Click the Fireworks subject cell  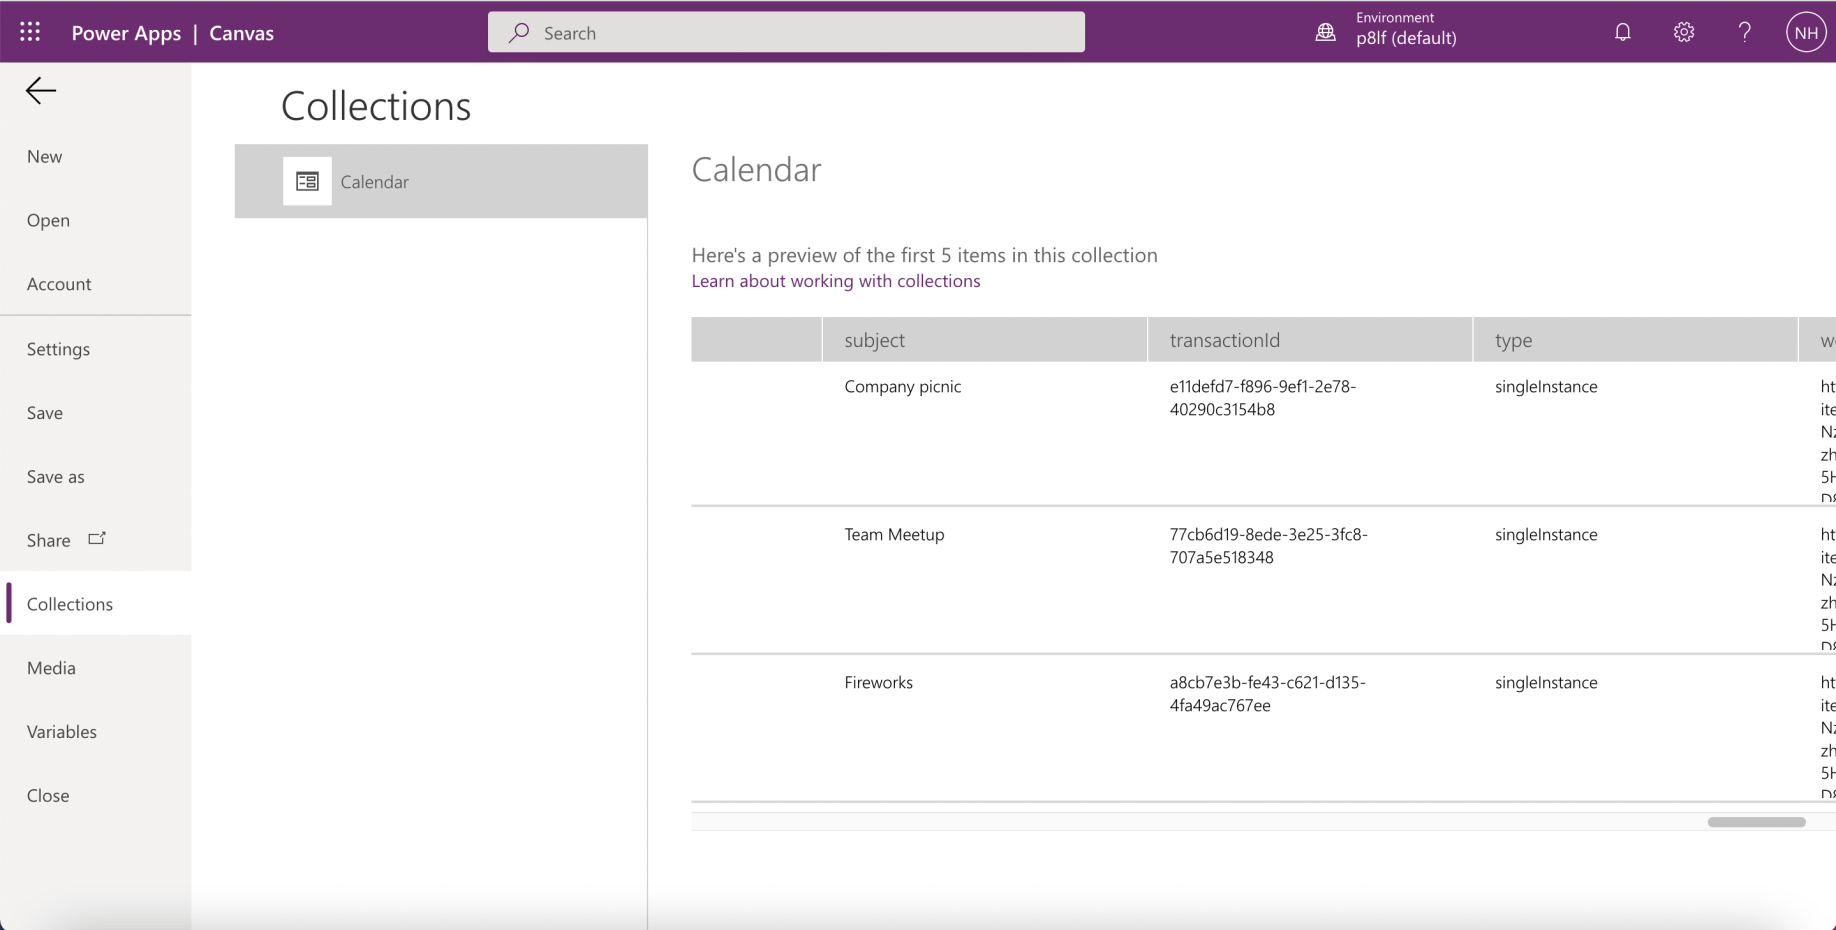click(879, 683)
